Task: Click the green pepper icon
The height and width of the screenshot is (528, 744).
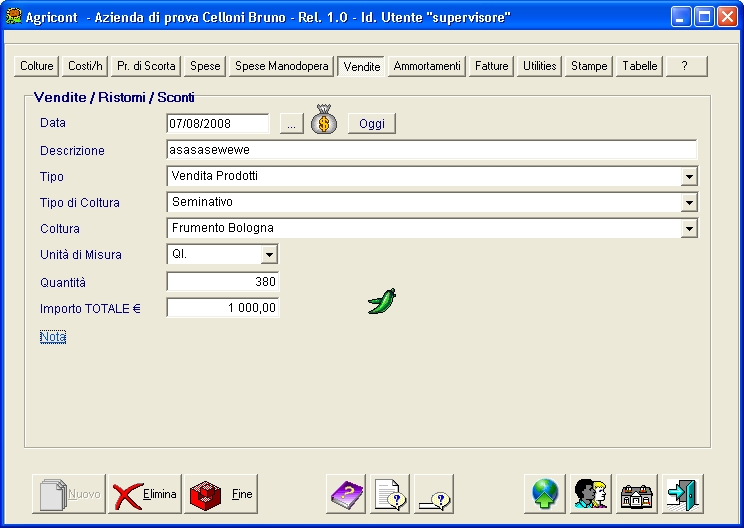Action: pyautogui.click(x=382, y=301)
